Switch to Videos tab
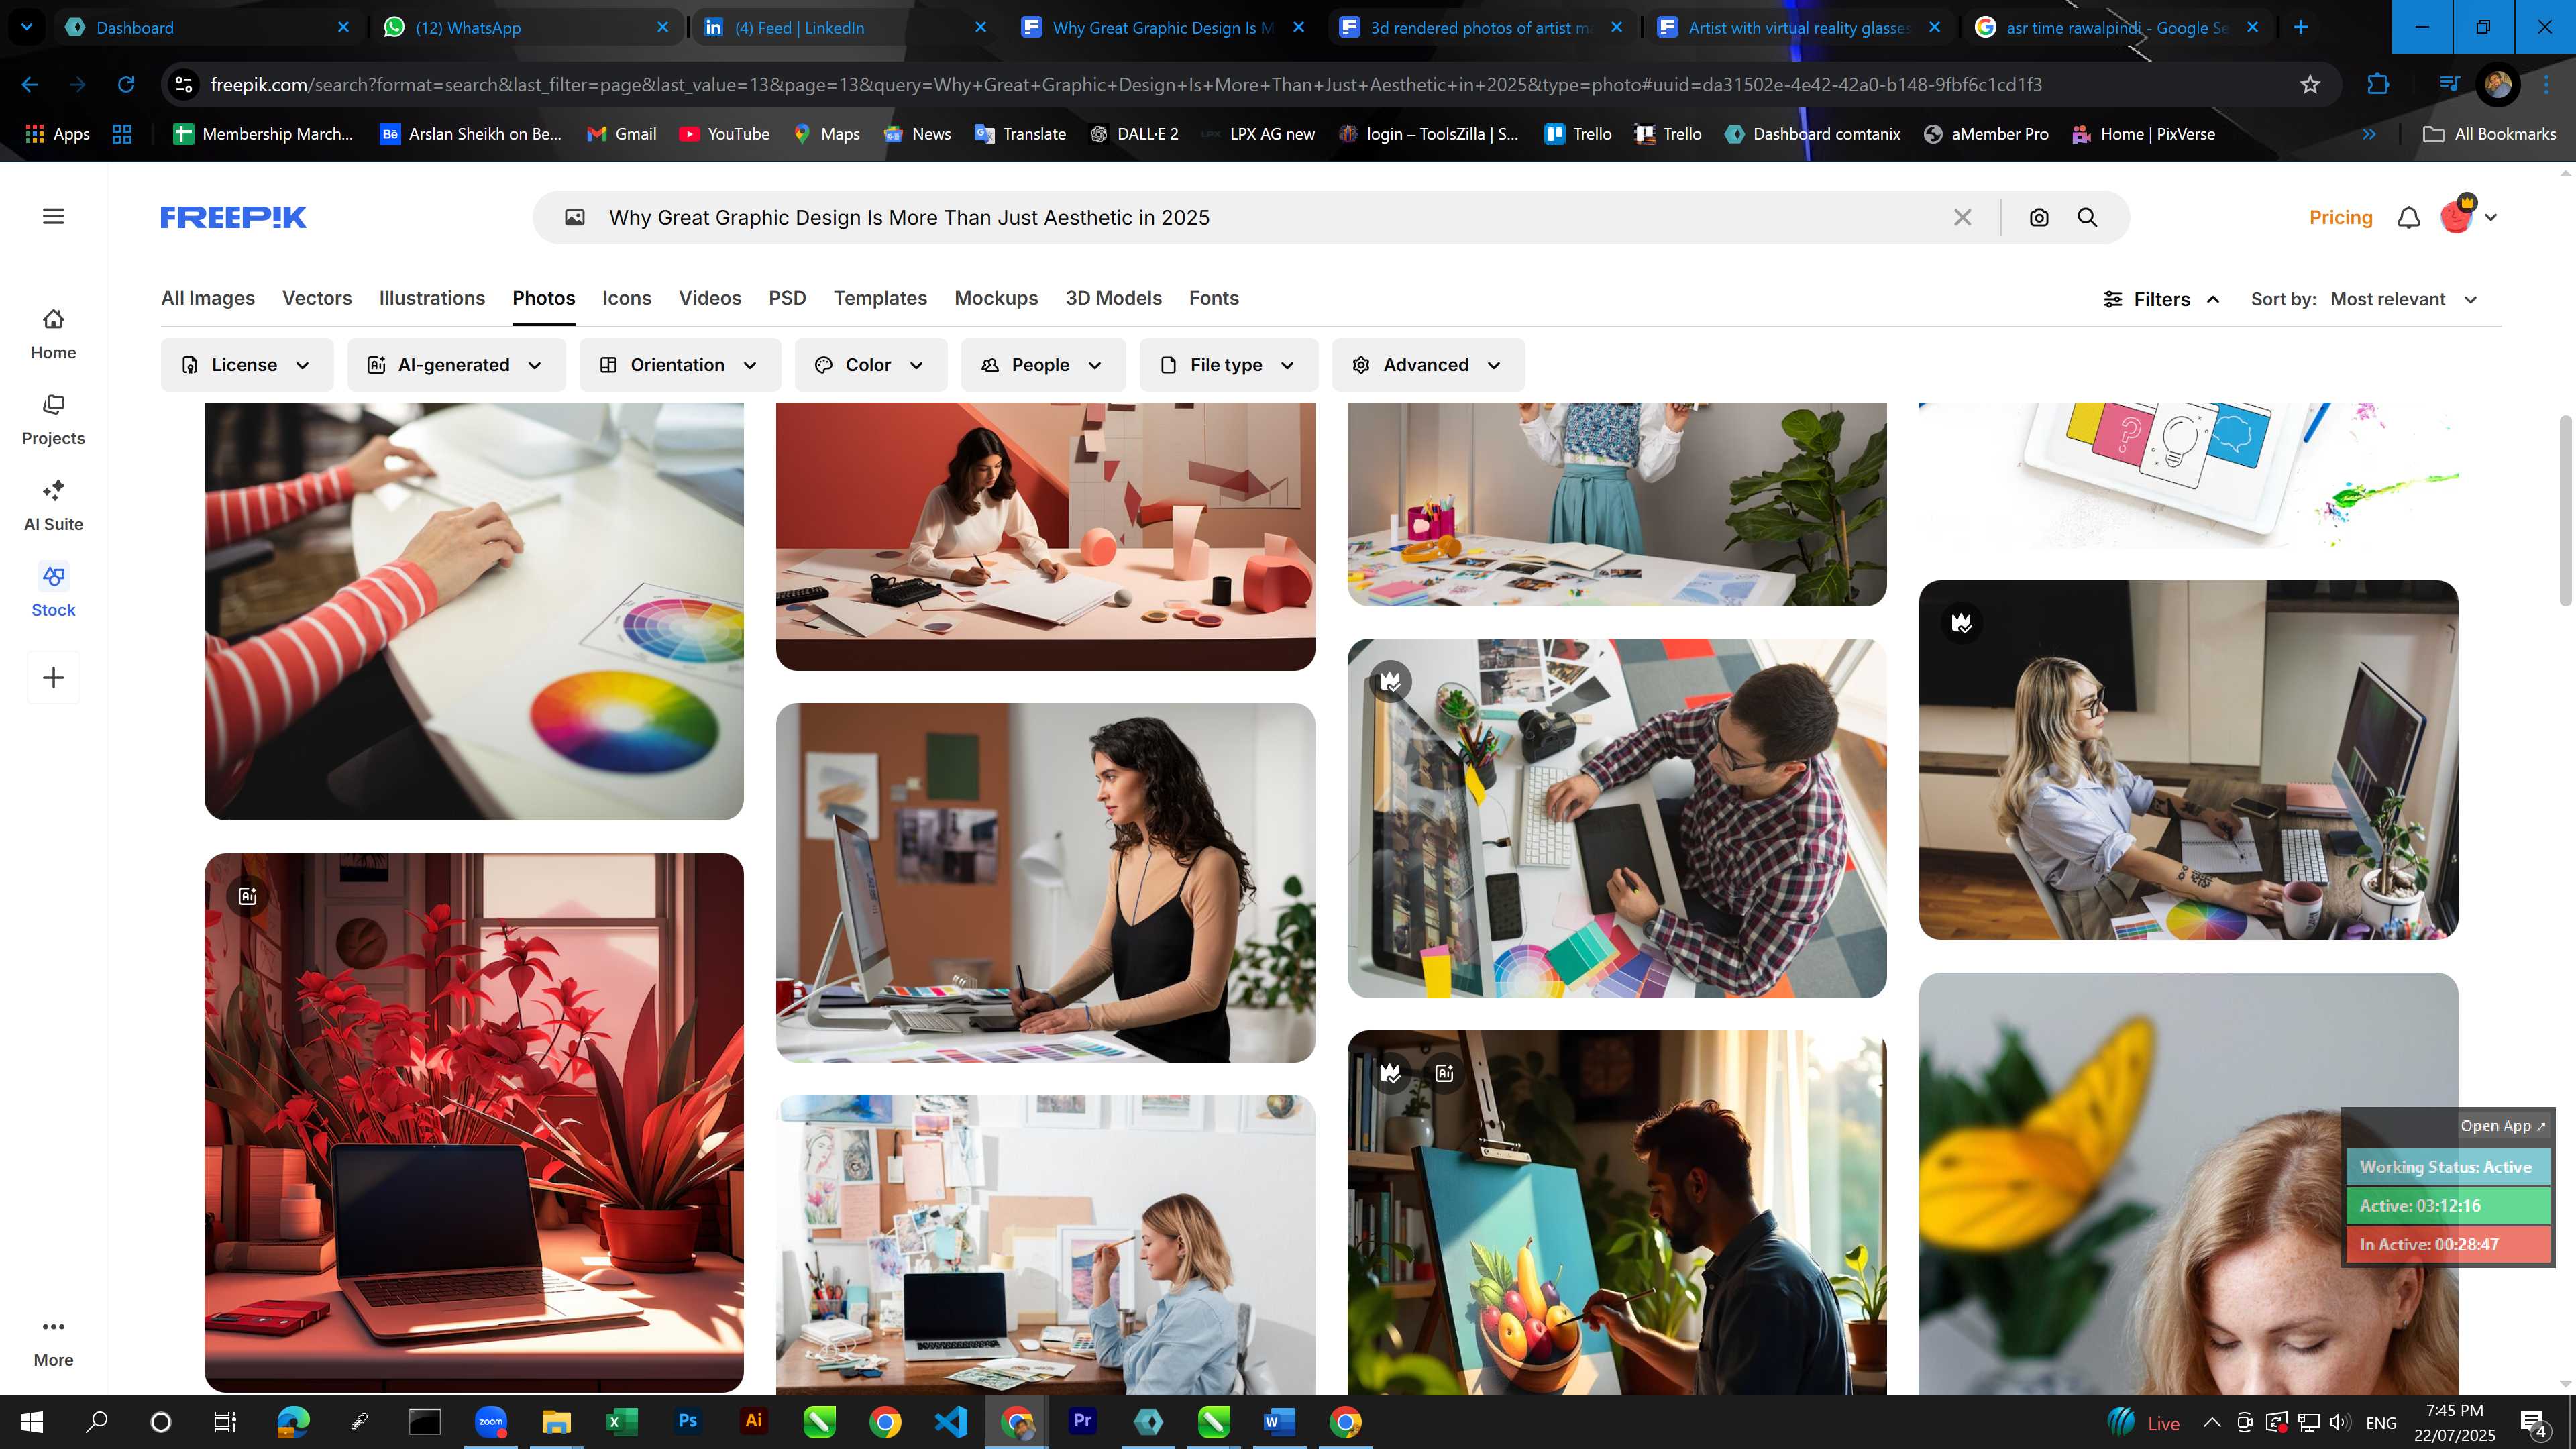 (x=710, y=298)
